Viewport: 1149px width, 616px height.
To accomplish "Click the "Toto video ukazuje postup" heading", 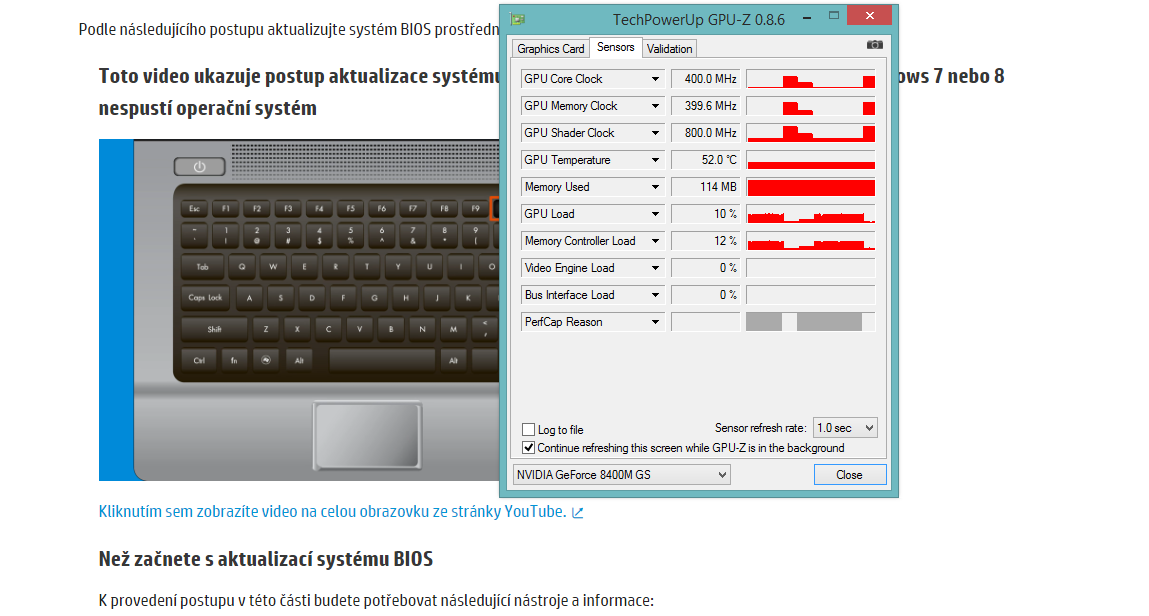I will tap(299, 92).
